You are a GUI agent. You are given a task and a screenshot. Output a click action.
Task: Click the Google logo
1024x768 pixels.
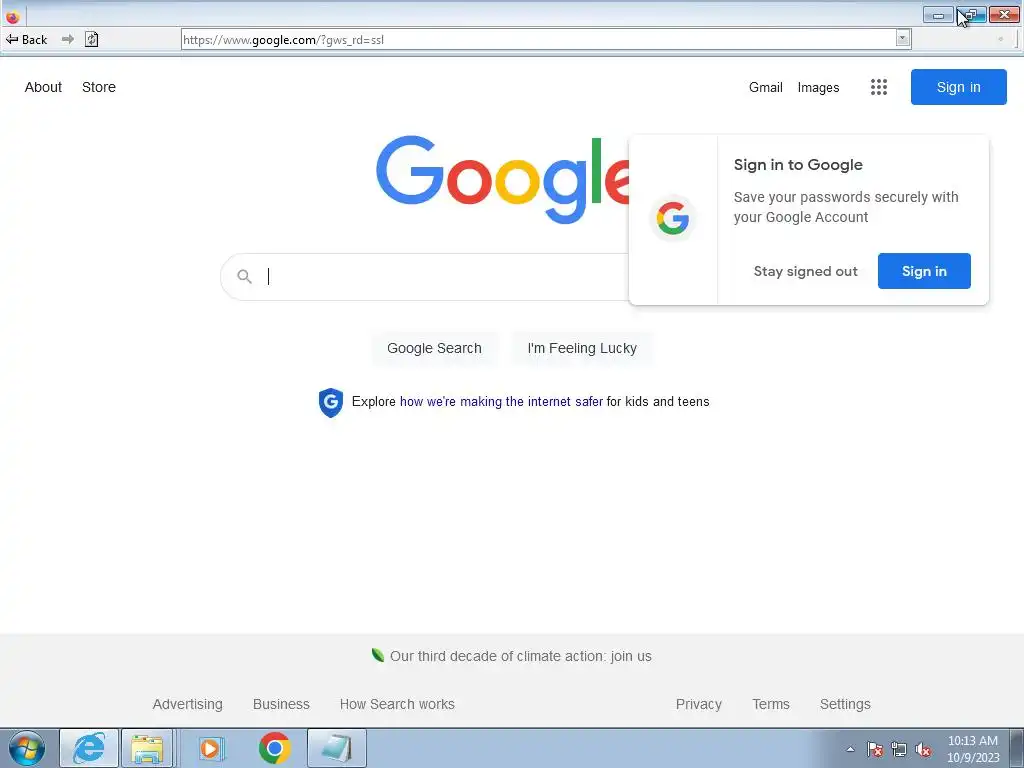coord(503,179)
